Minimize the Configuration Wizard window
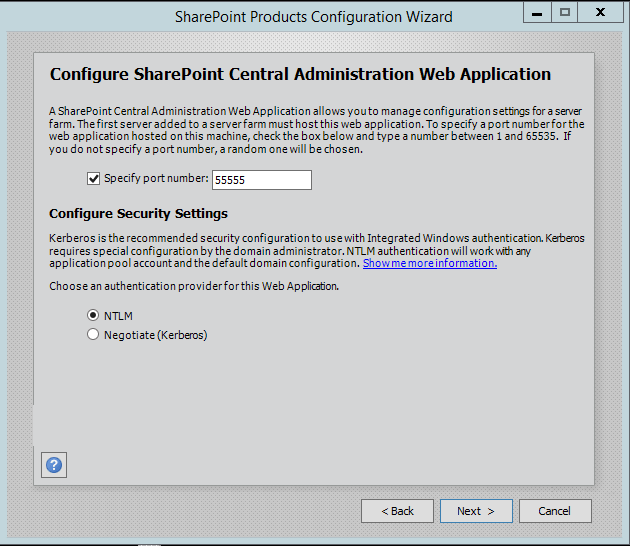Viewport: 630px width, 546px height. pyautogui.click(x=537, y=12)
